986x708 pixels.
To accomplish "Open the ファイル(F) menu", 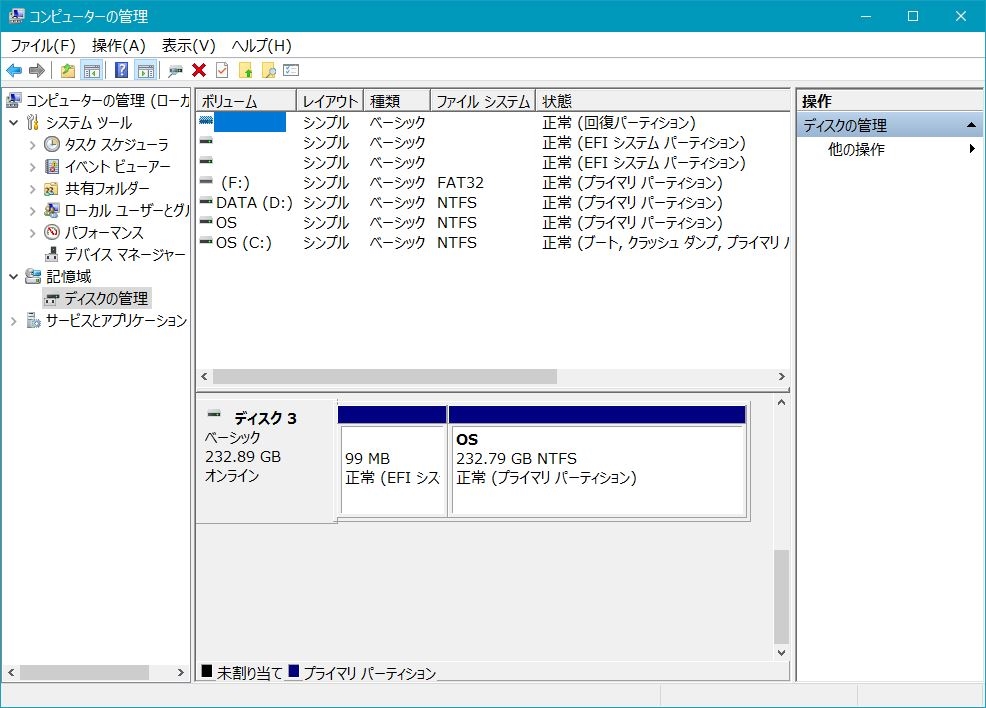I will 43,46.
